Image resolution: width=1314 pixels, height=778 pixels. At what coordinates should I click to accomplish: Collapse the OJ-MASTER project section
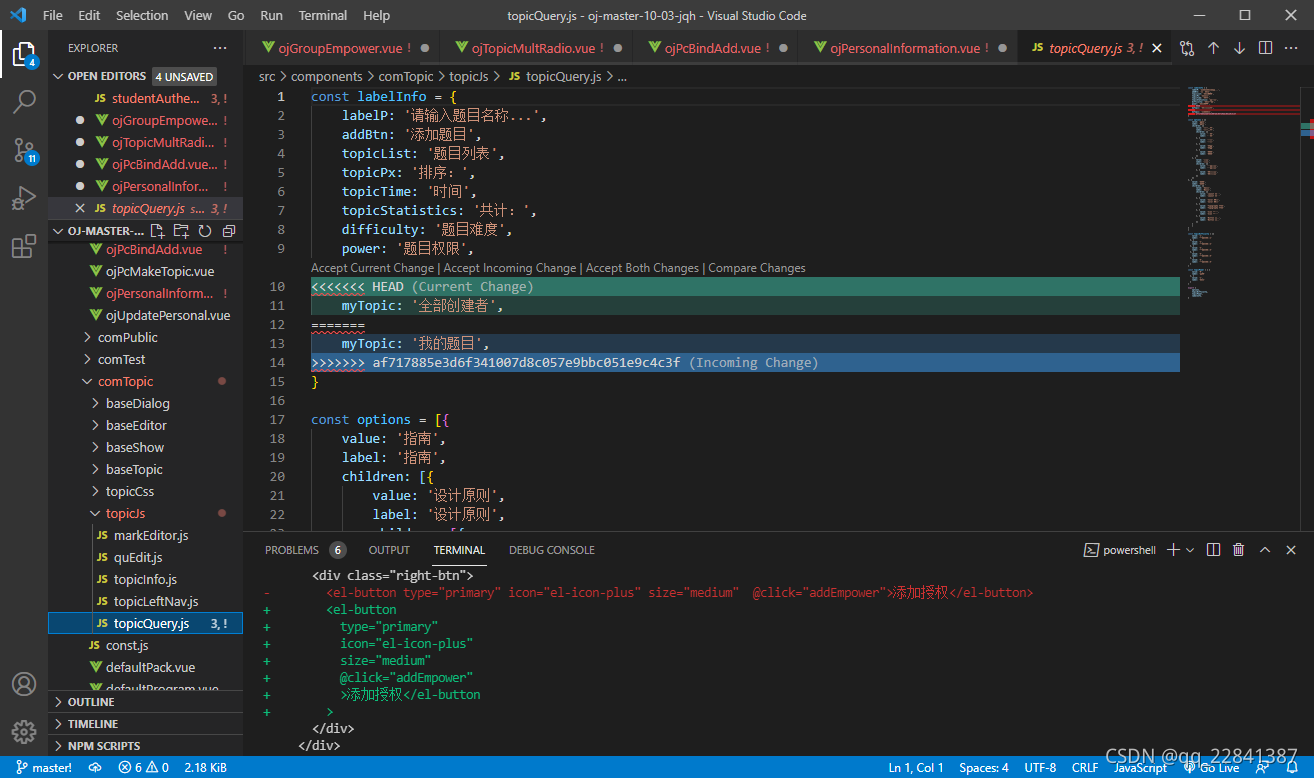57,231
